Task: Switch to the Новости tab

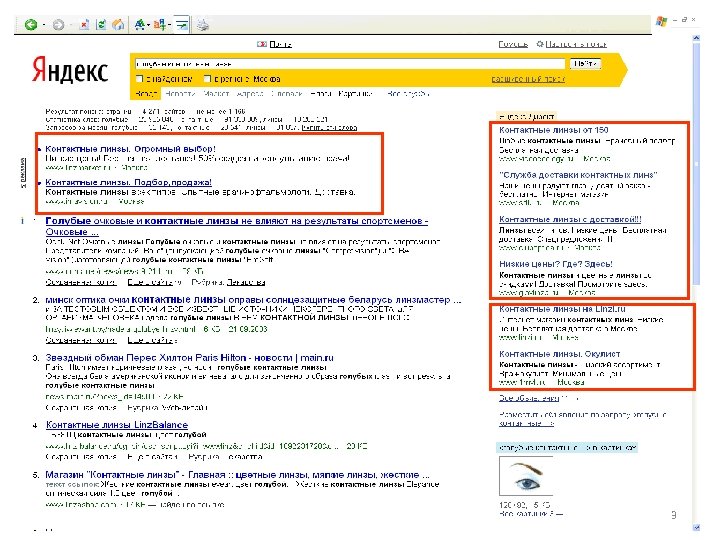Action: (180, 94)
